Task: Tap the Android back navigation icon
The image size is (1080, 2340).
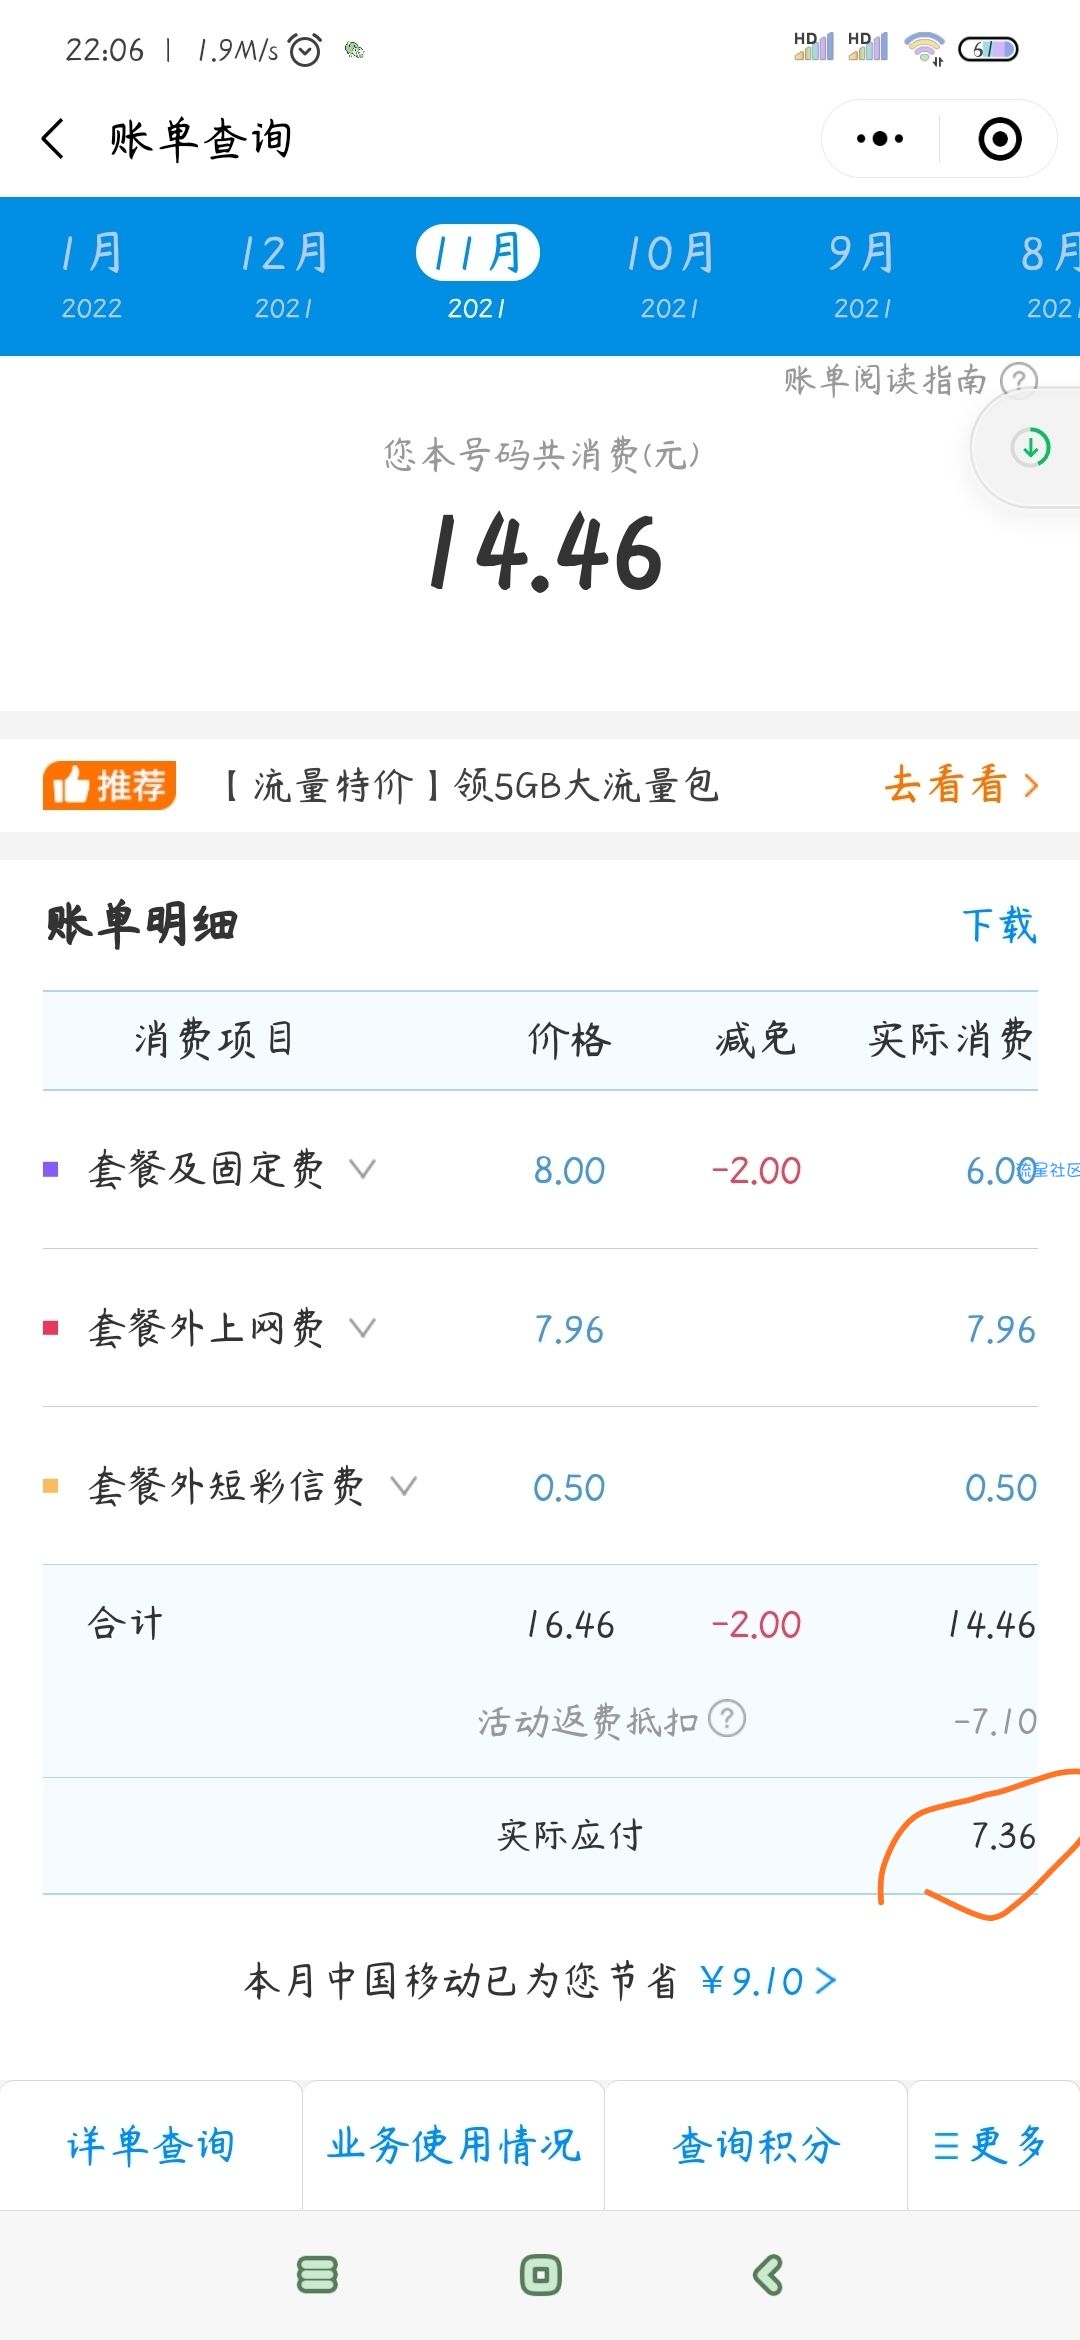Action: point(767,2275)
